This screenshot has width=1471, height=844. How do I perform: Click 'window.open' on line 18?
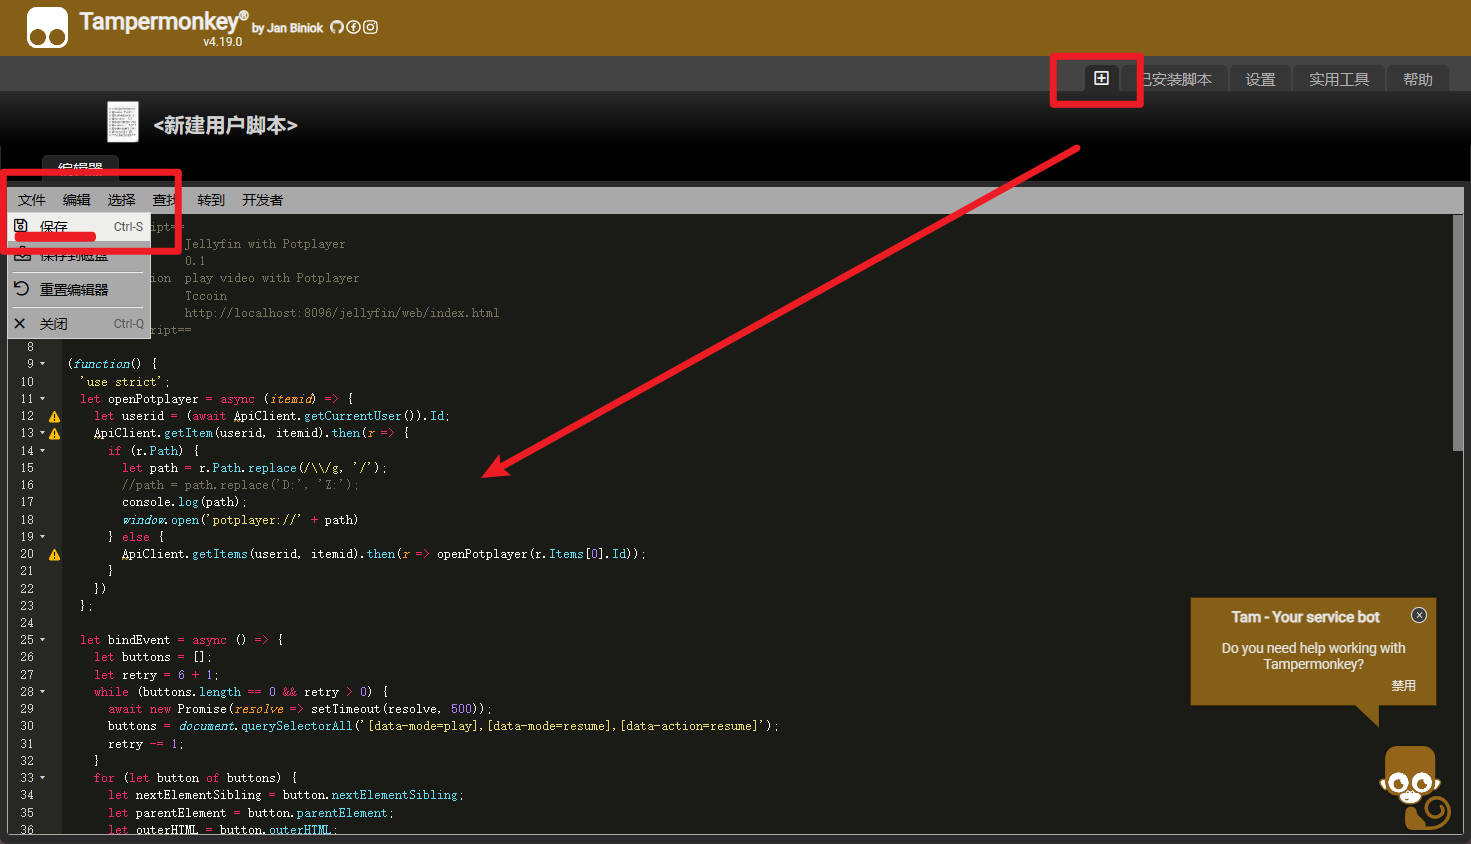coord(161,520)
